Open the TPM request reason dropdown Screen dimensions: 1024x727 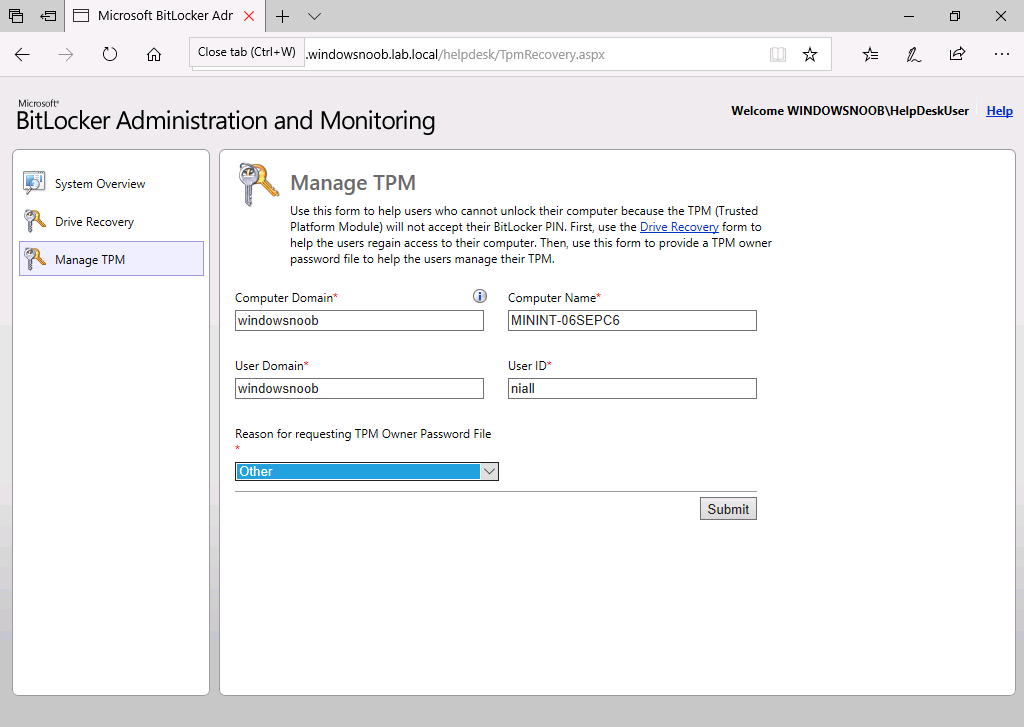click(x=367, y=472)
